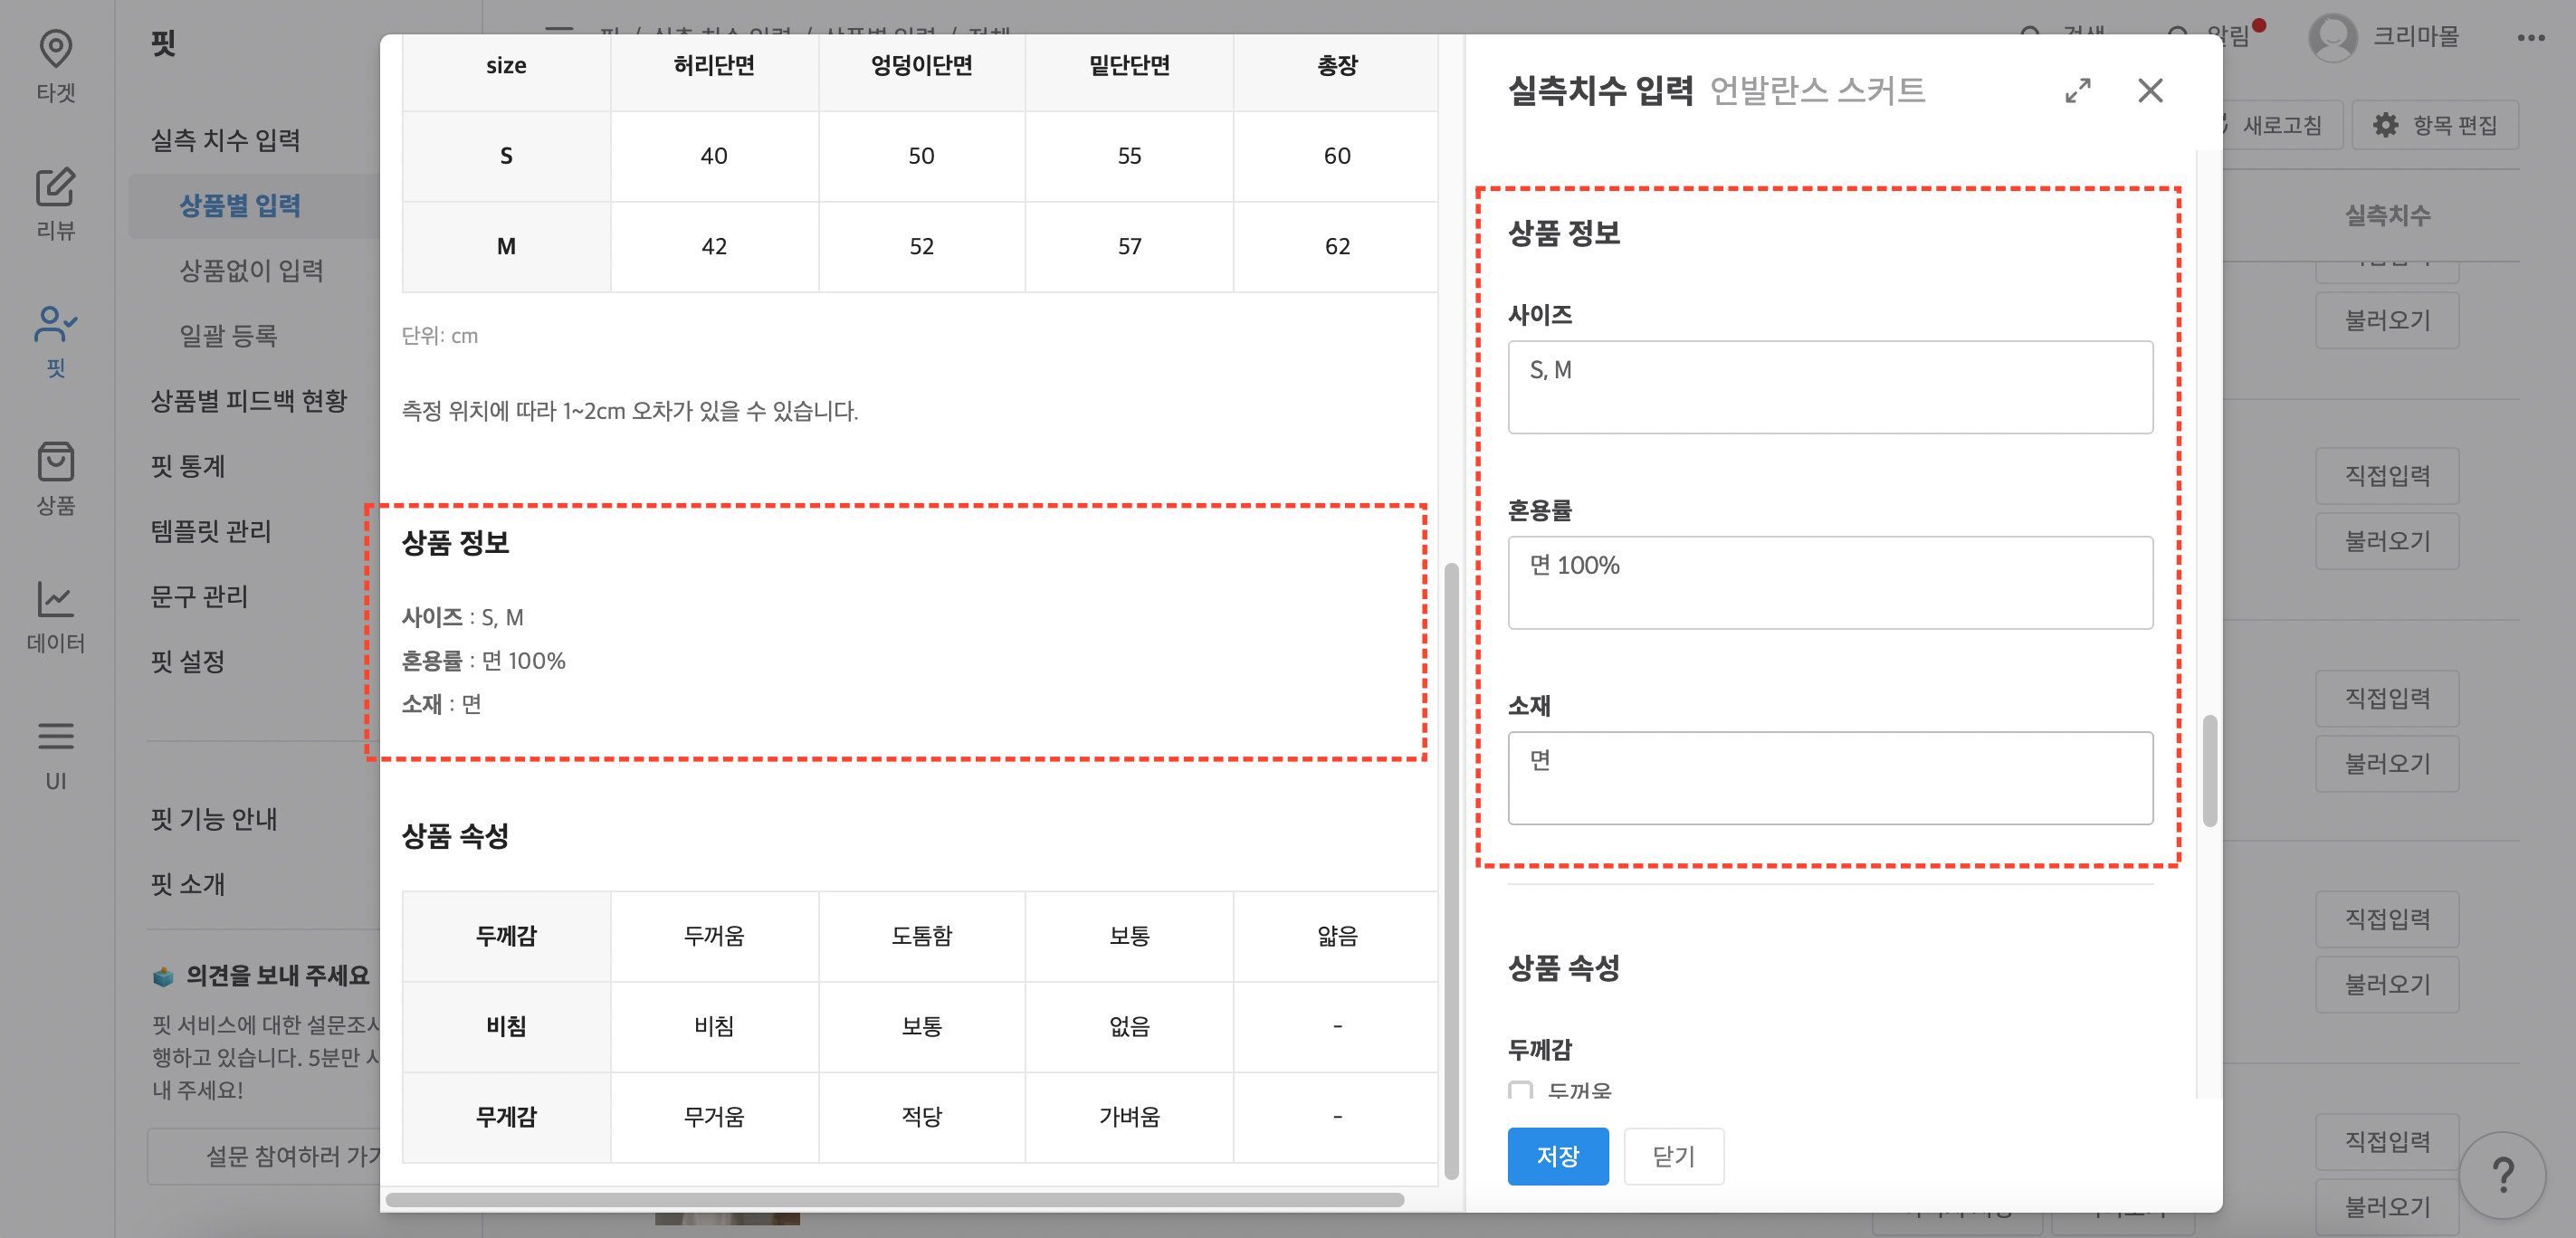Viewport: 2576px width, 1238px height.
Task: Click the more options ellipsis at top right
Action: pyautogui.click(x=2532, y=37)
